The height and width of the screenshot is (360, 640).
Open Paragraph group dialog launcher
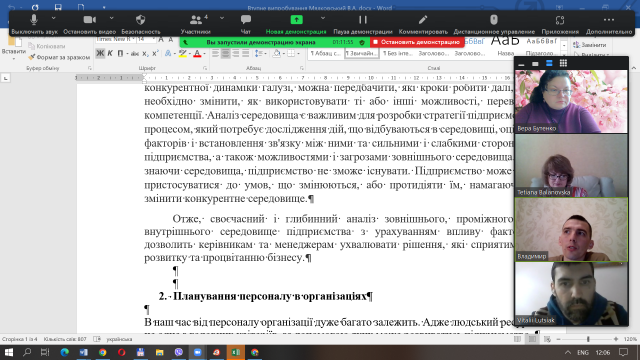click(302, 68)
